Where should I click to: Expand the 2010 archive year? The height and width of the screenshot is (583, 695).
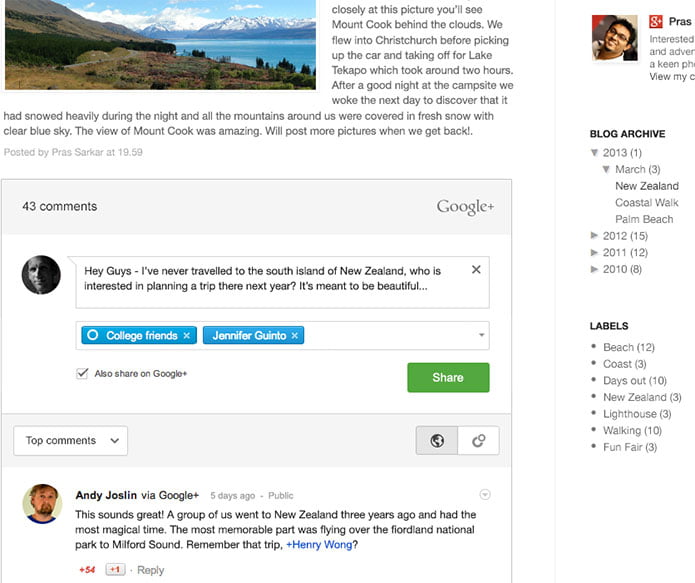(594, 269)
